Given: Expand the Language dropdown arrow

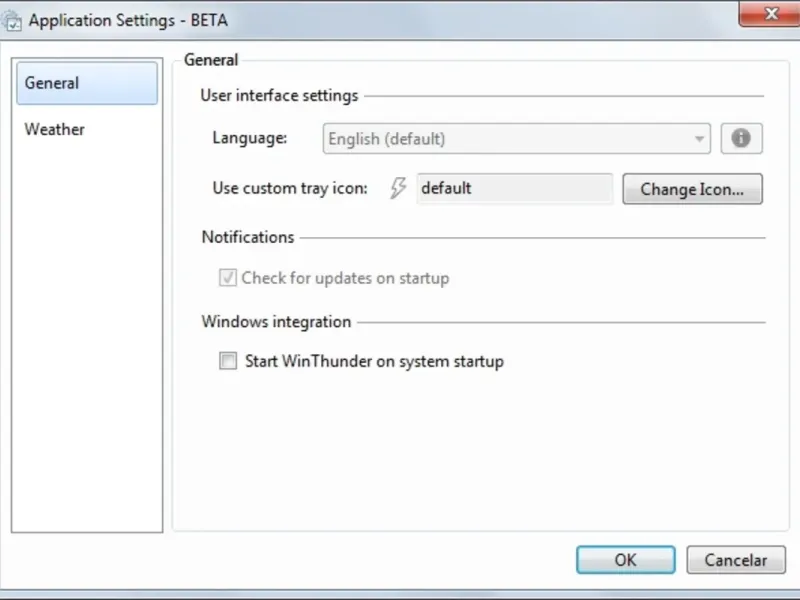Looking at the screenshot, I should tap(700, 140).
